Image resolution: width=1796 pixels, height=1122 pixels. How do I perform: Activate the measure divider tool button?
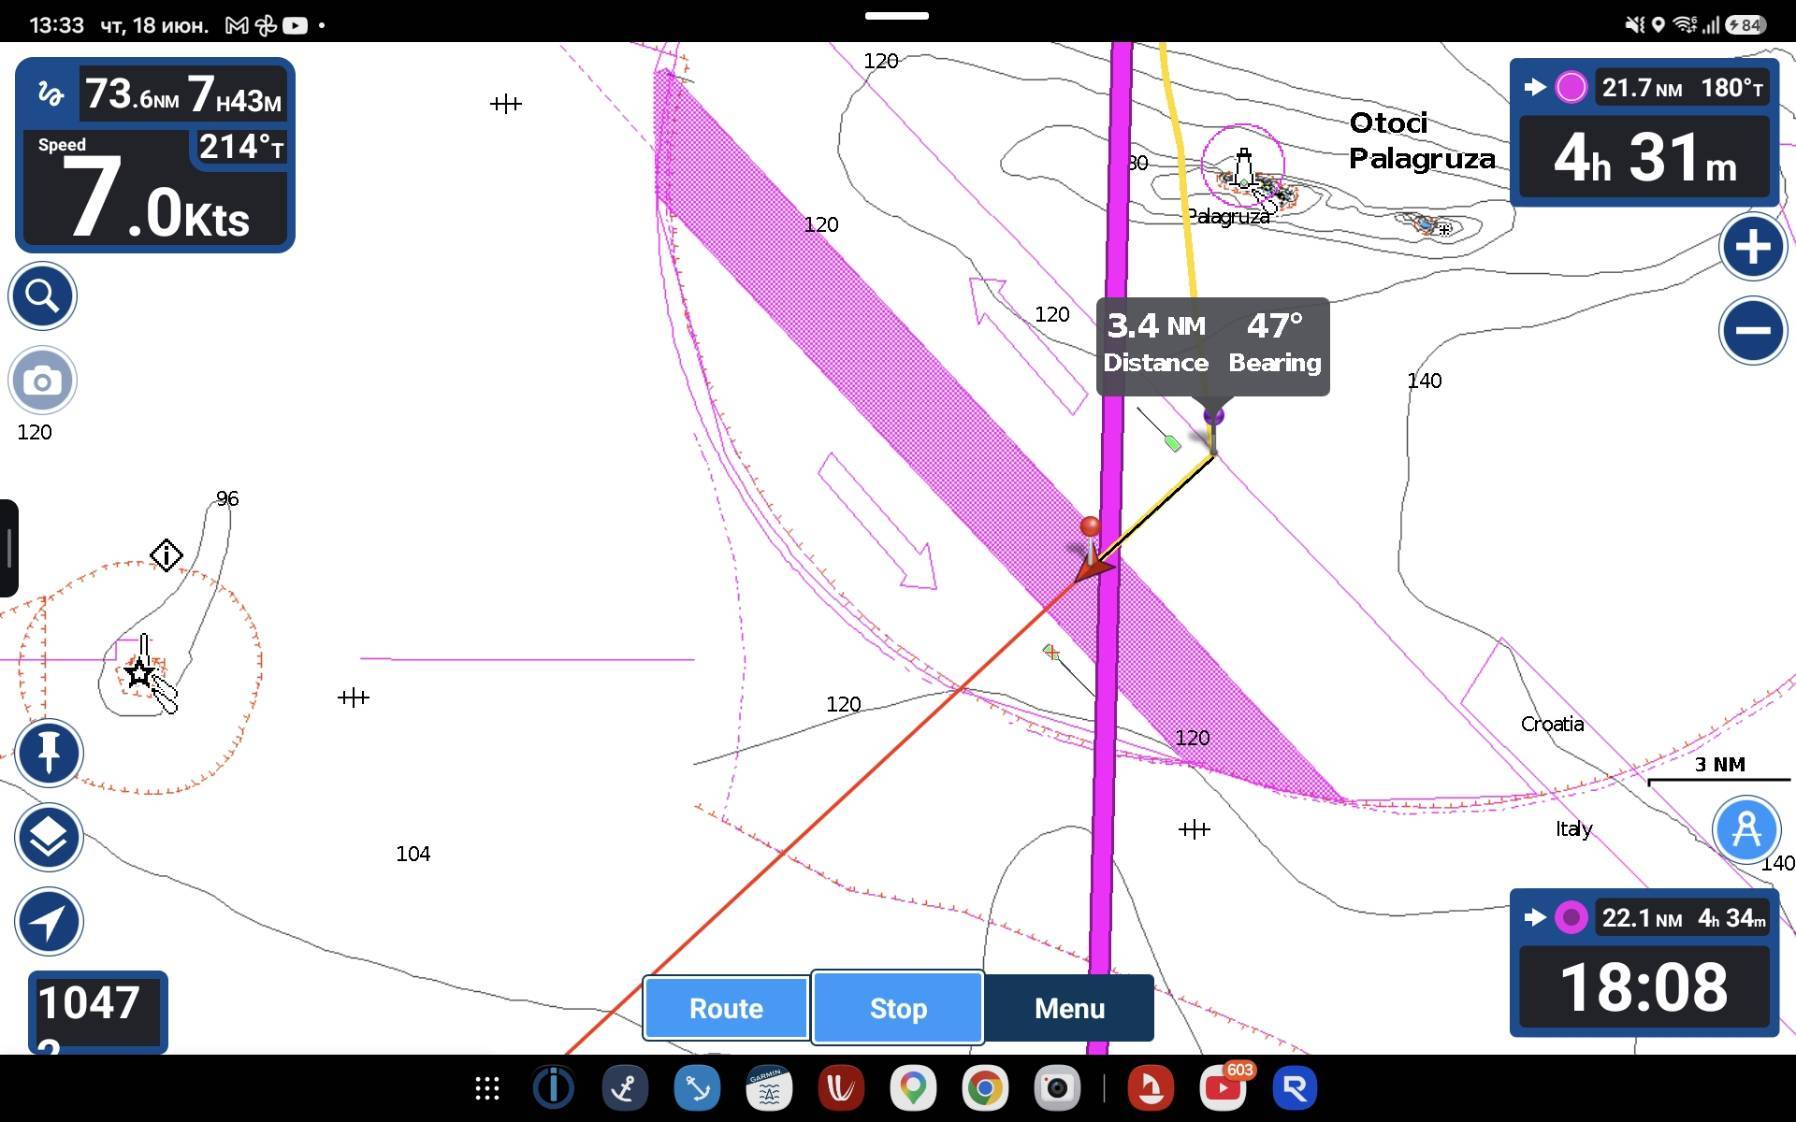click(1746, 829)
